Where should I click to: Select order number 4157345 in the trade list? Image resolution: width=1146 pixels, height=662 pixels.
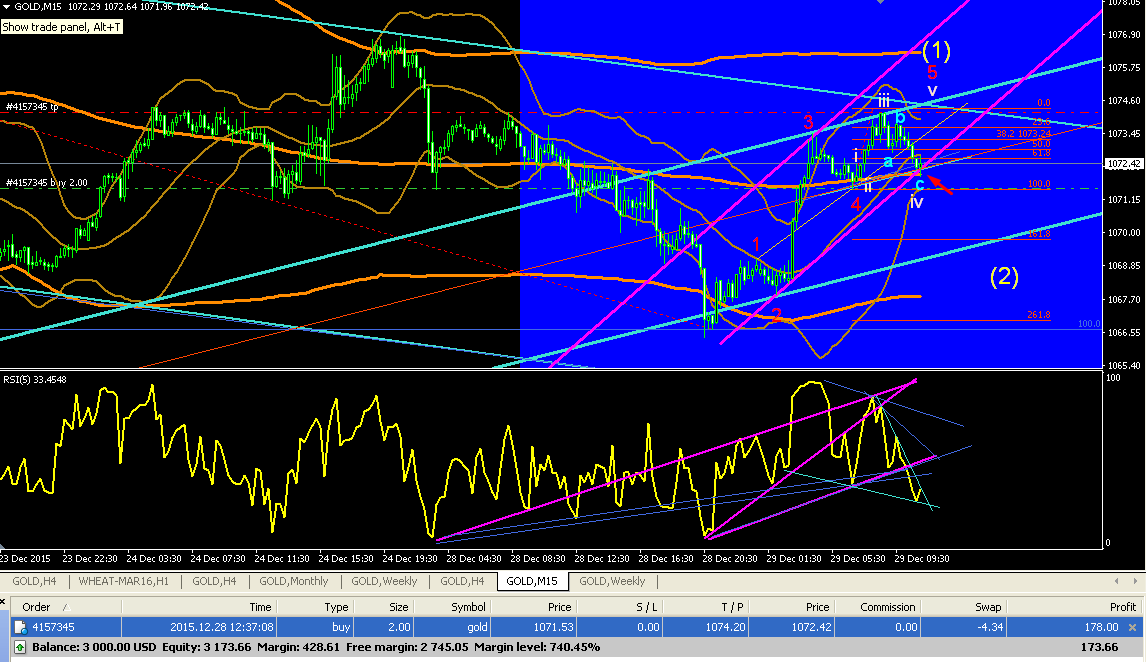(53, 627)
